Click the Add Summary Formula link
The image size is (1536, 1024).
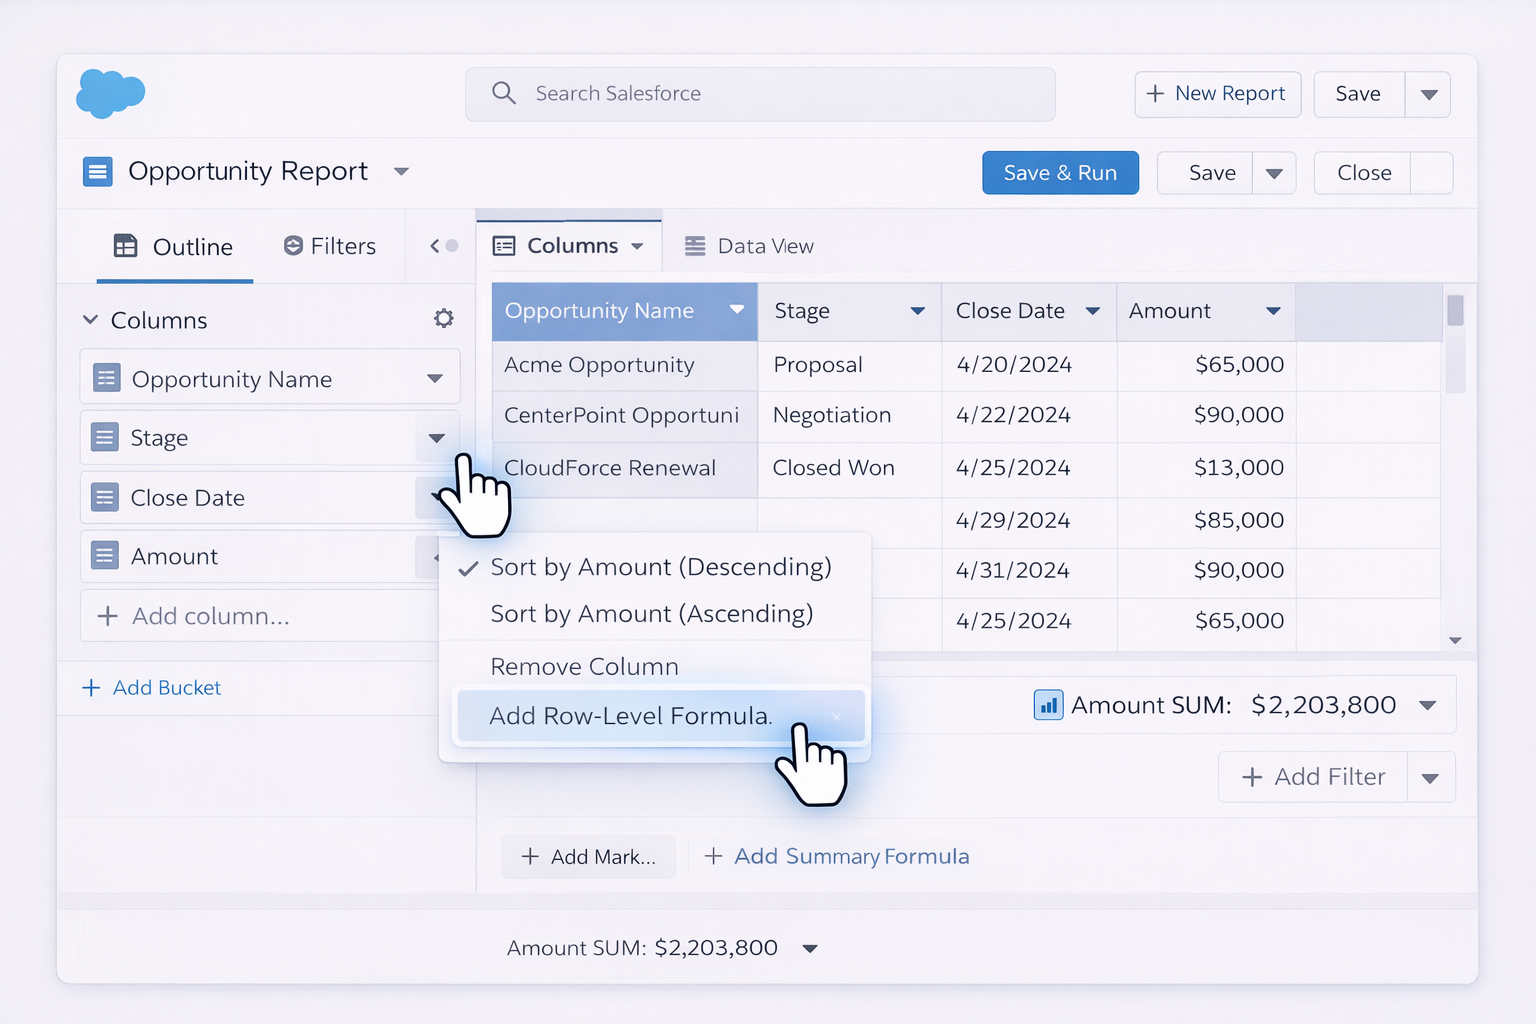(837, 857)
